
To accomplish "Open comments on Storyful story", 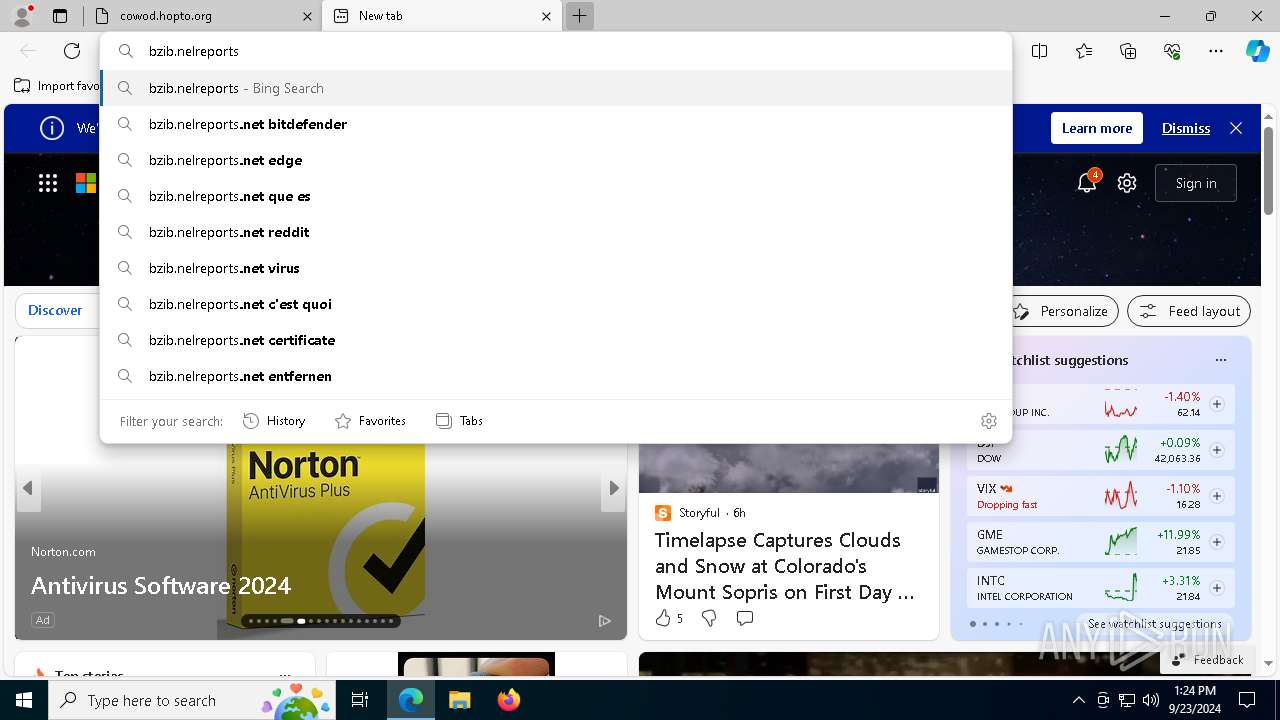I will tap(744, 619).
